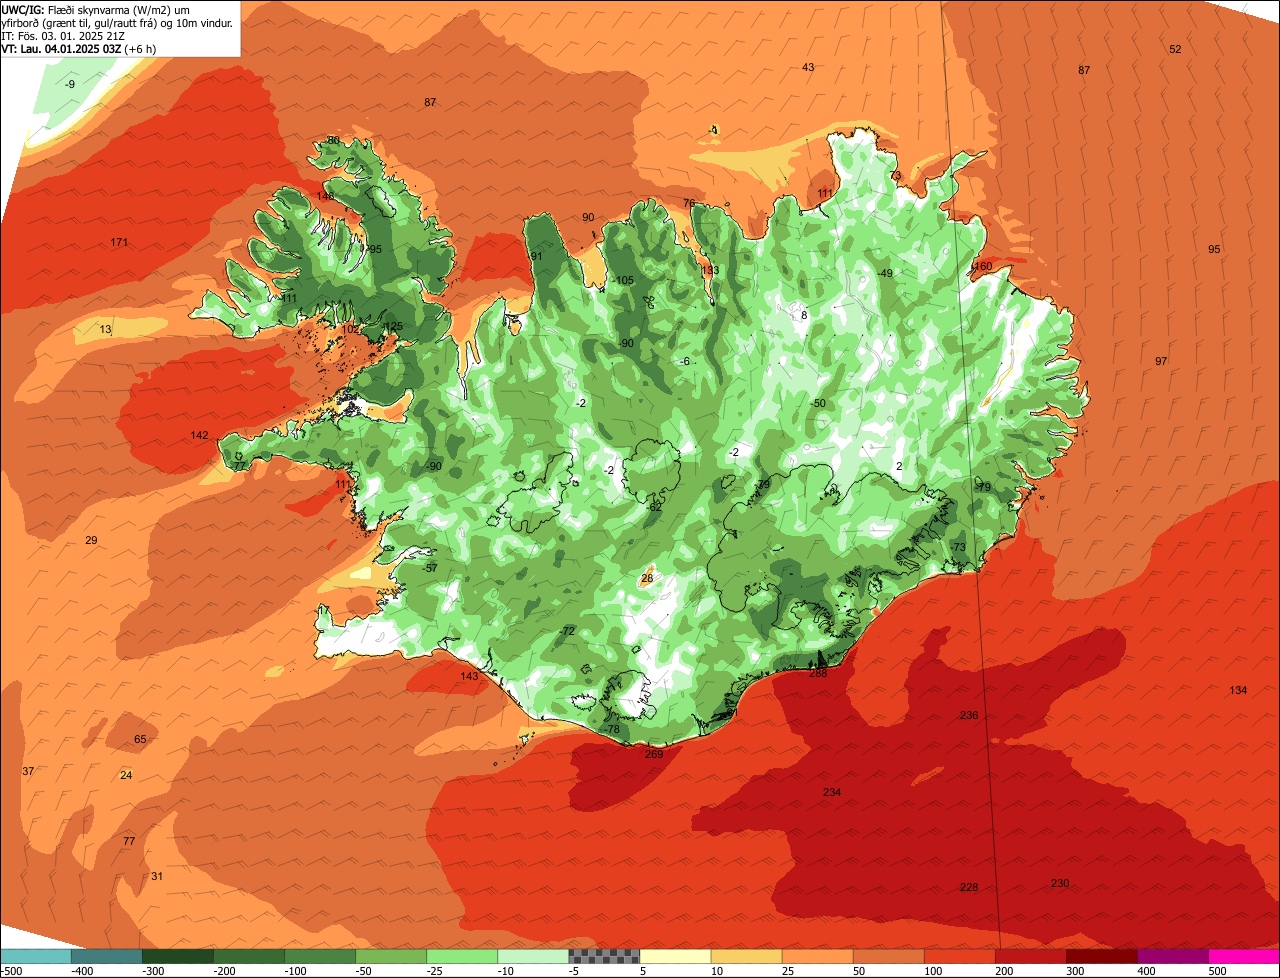Click the flux value -49 in northeast Iceland

(x=884, y=273)
